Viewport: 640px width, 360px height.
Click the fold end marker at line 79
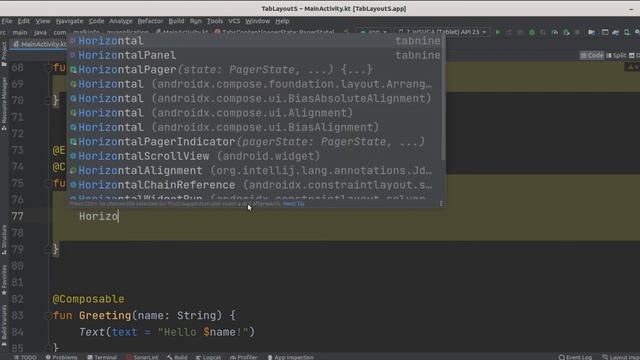pyautogui.click(x=47, y=249)
